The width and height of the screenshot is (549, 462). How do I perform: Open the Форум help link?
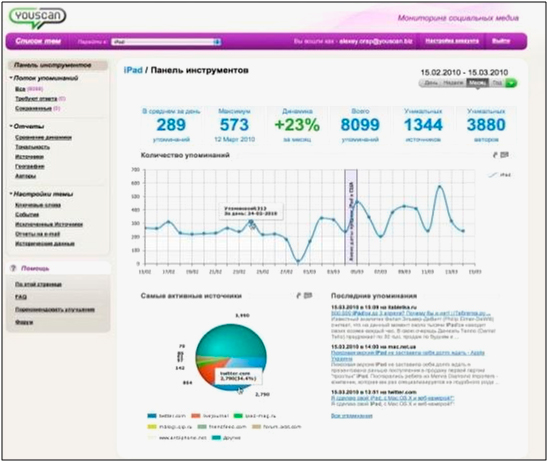coord(24,322)
